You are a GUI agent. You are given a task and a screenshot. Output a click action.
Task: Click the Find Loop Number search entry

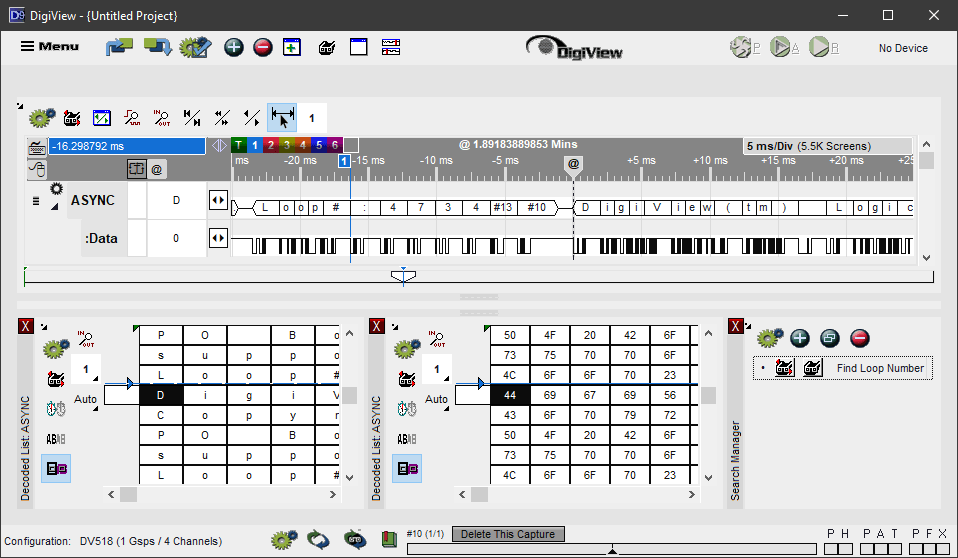[879, 368]
